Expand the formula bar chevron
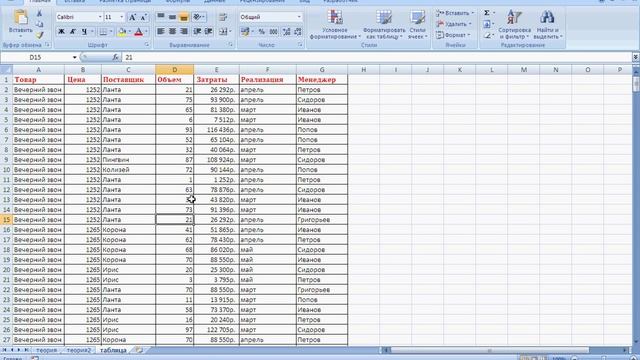This screenshot has height=360, width=640. coord(636,58)
